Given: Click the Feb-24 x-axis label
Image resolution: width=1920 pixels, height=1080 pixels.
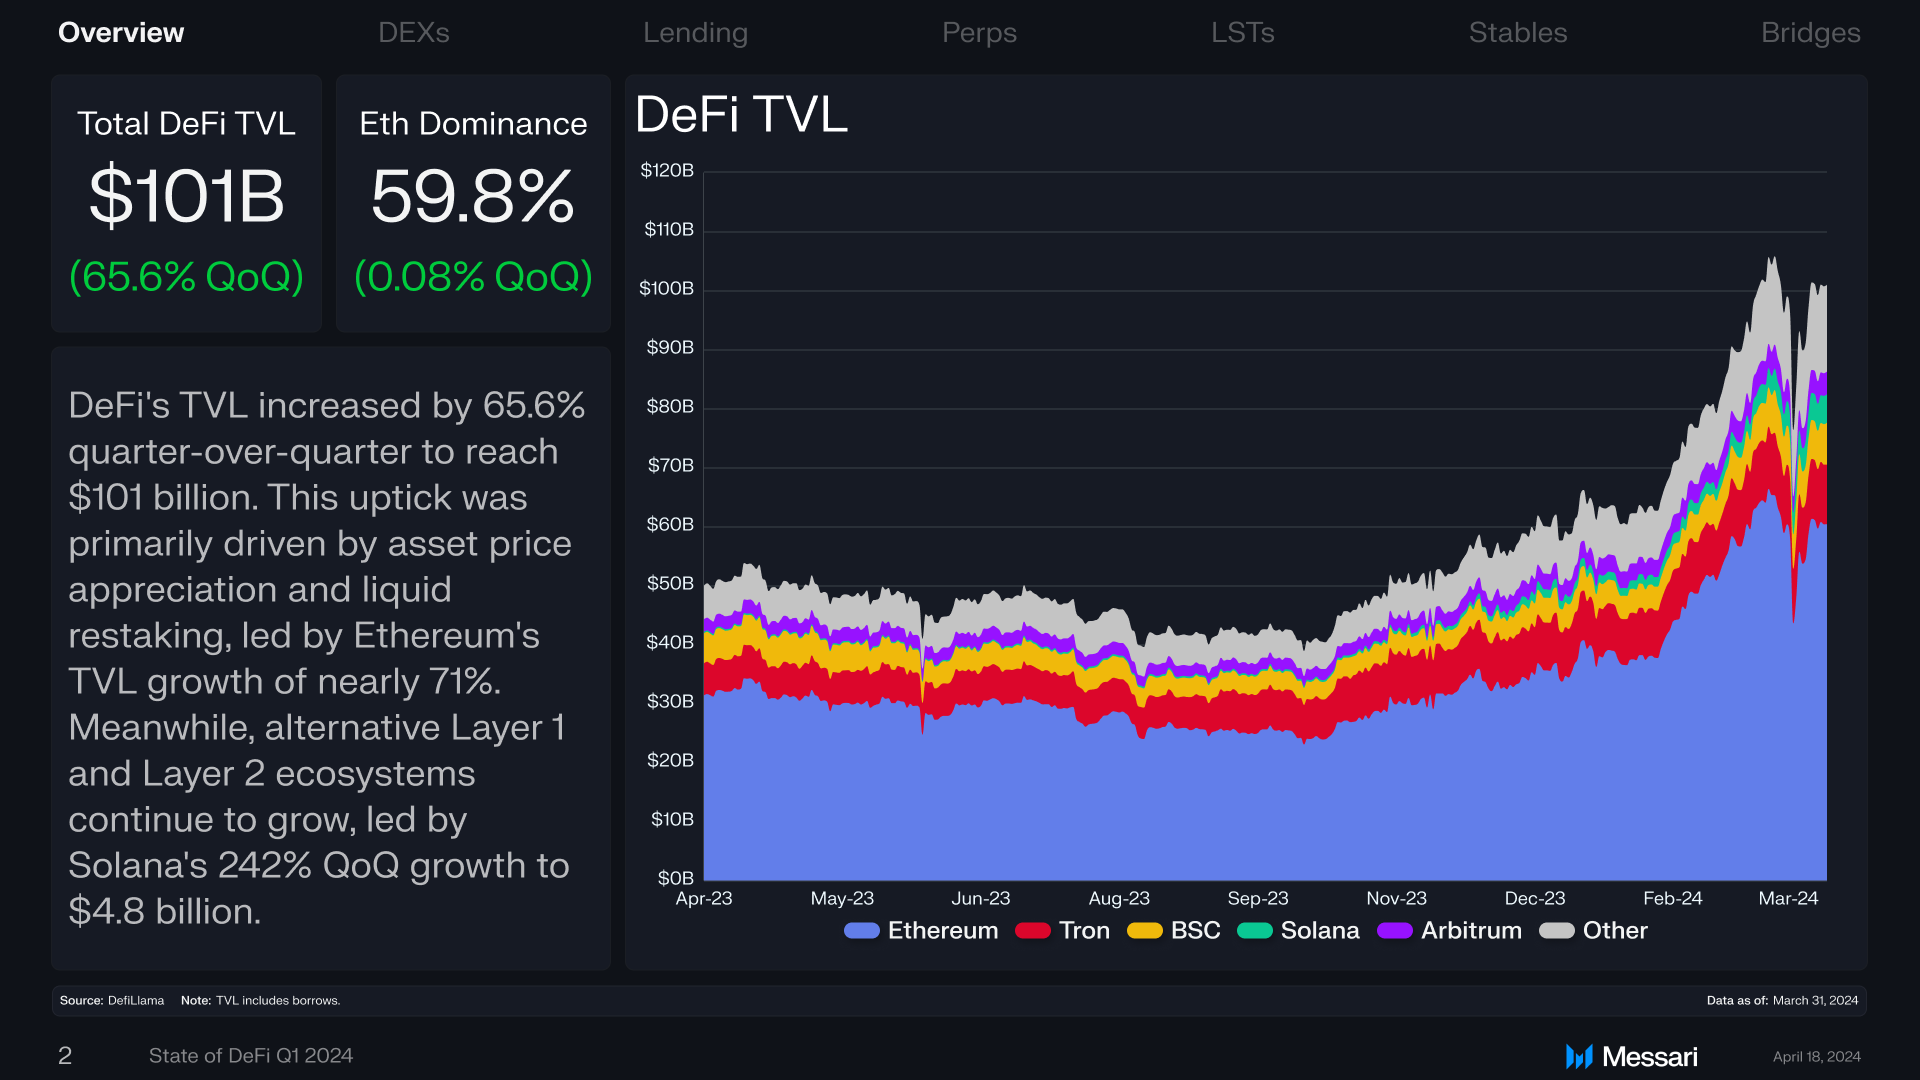Looking at the screenshot, I should (1673, 898).
